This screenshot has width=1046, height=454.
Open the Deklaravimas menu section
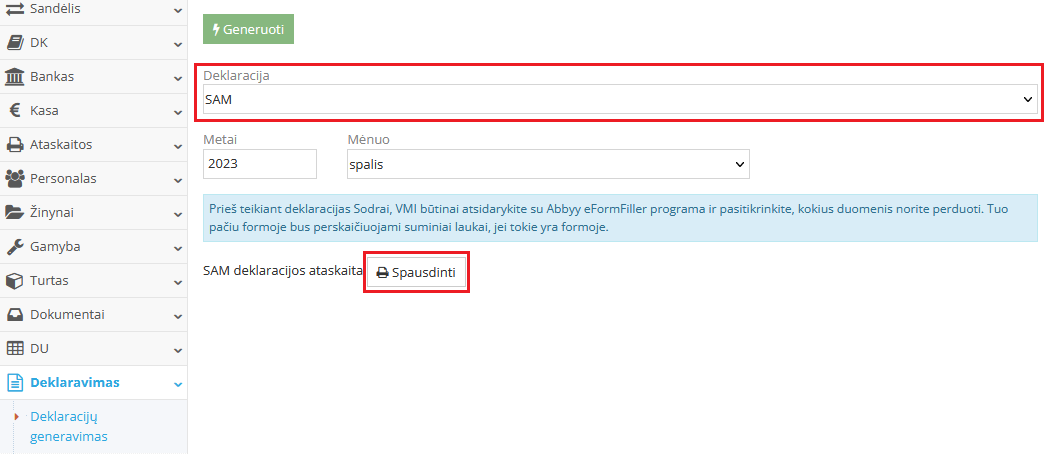point(75,382)
